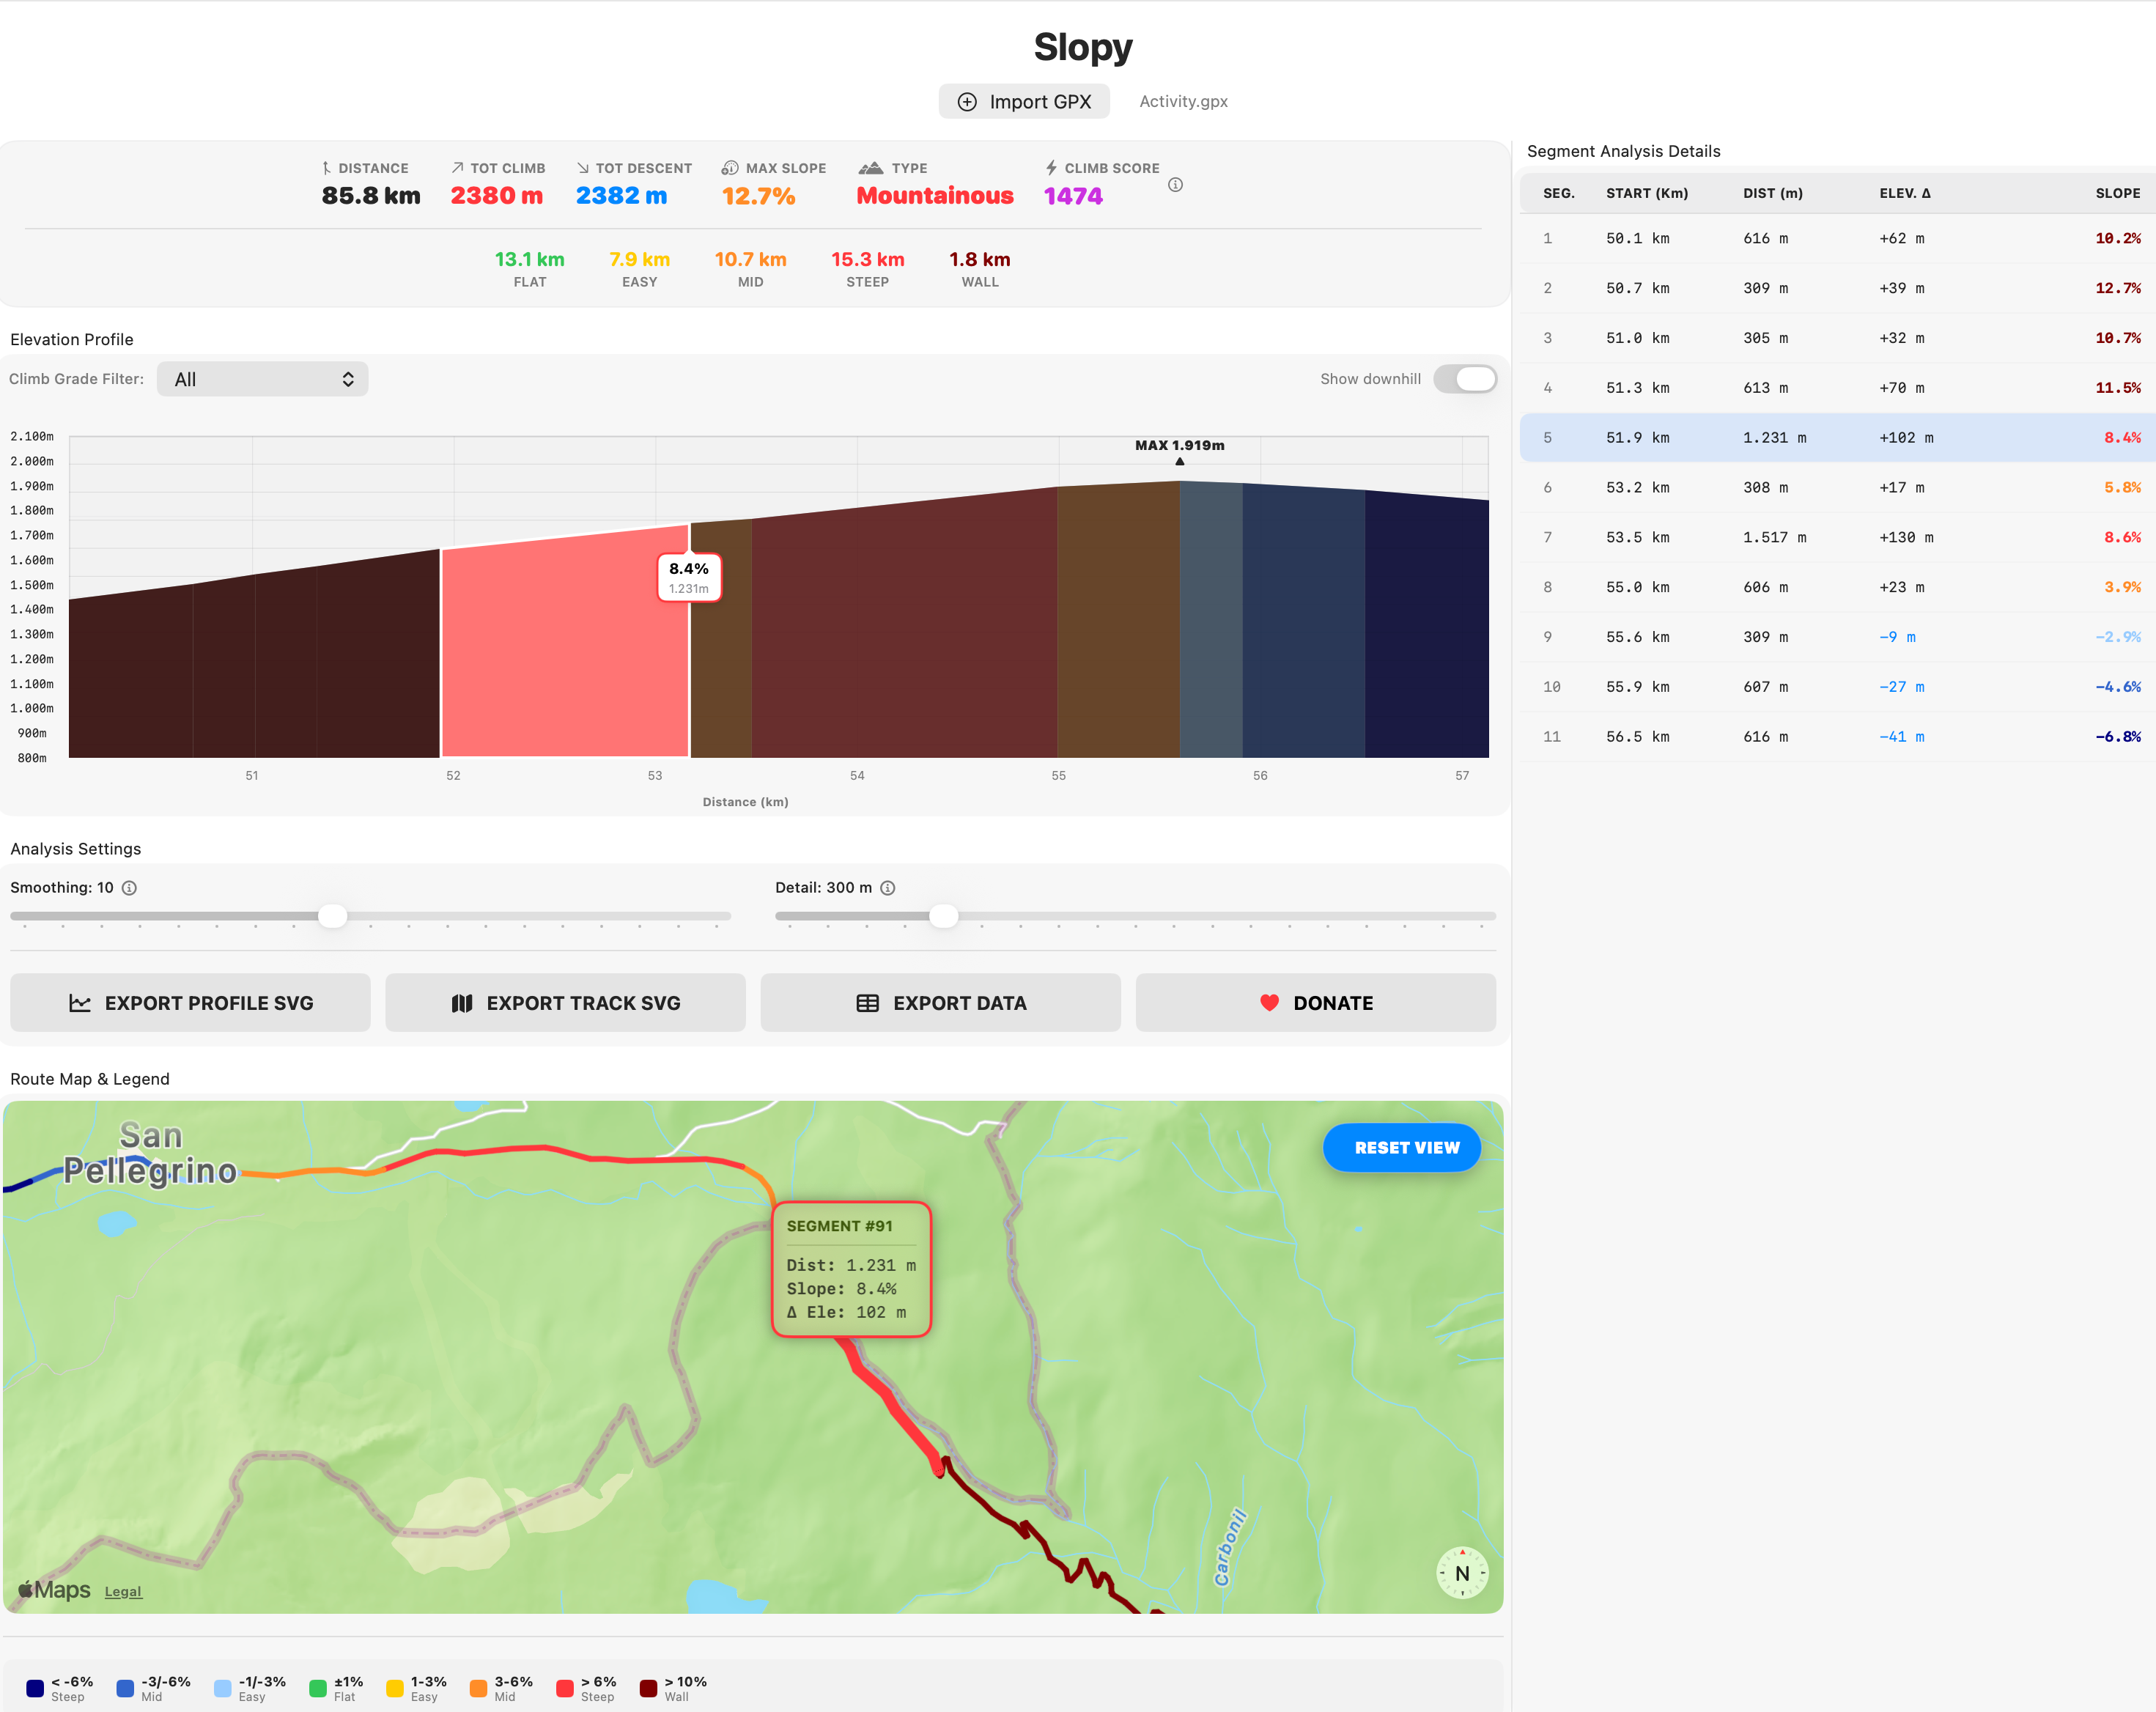Click the Detail info icon

pyautogui.click(x=887, y=888)
